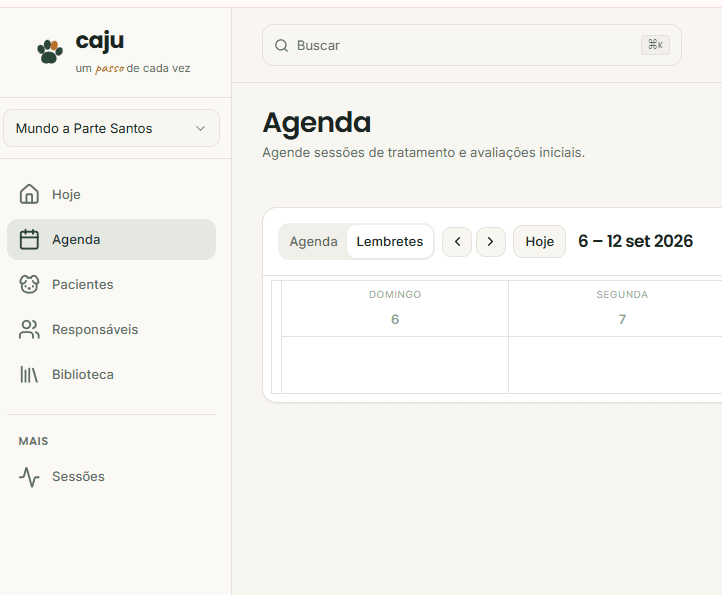This screenshot has height=595, width=722.
Task: Switch to the Lembretes tab
Action: (x=390, y=241)
